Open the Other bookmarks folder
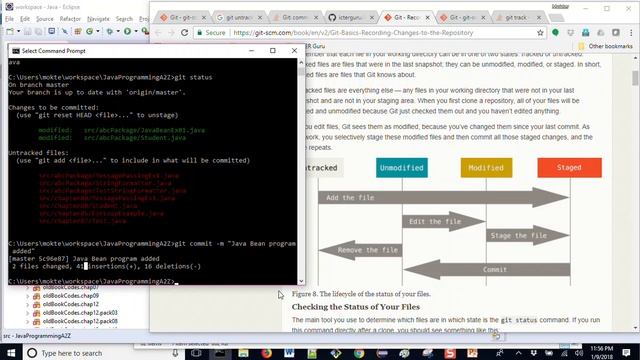The image size is (640, 360). pyautogui.click(x=605, y=47)
